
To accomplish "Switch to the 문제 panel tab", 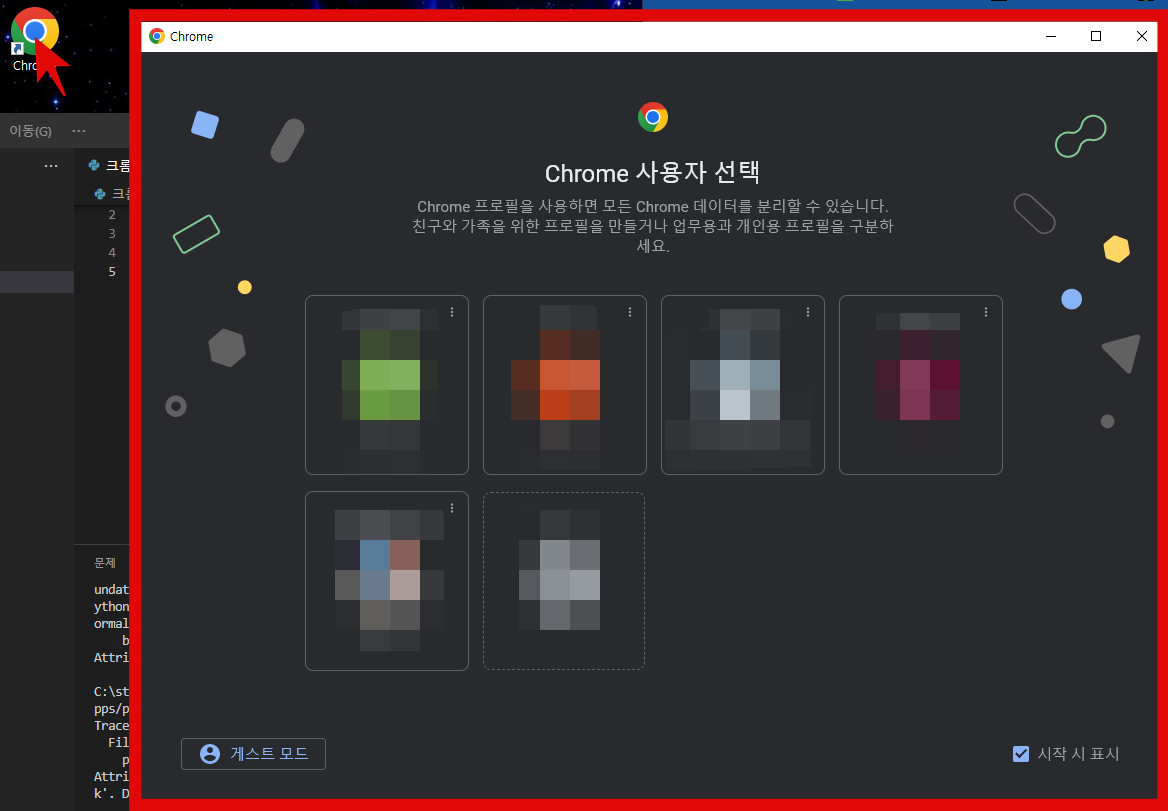I will [x=106, y=563].
